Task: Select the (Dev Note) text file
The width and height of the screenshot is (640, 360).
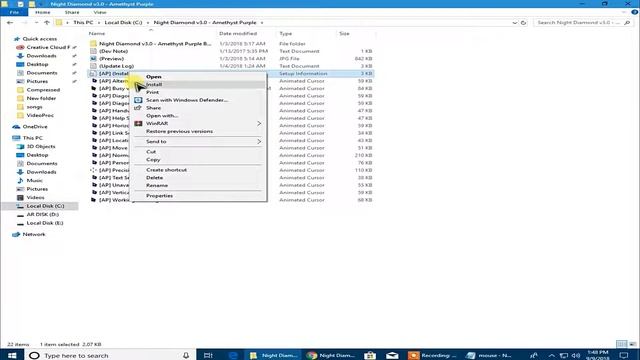Action: click(x=113, y=51)
